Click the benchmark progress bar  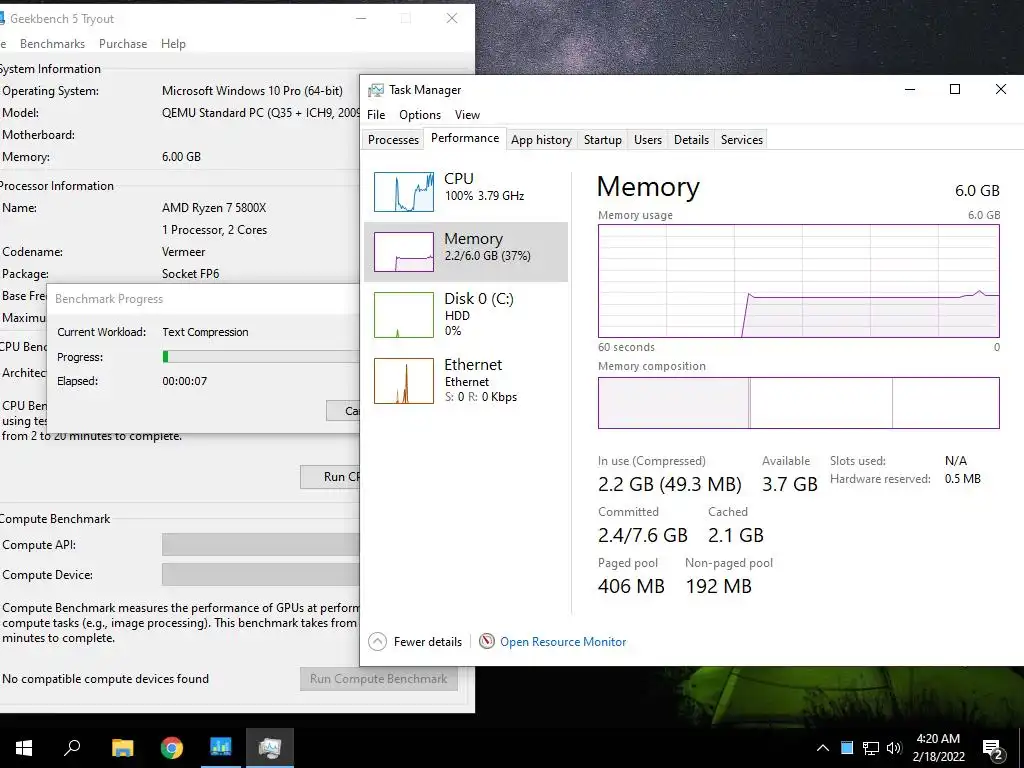tap(261, 357)
